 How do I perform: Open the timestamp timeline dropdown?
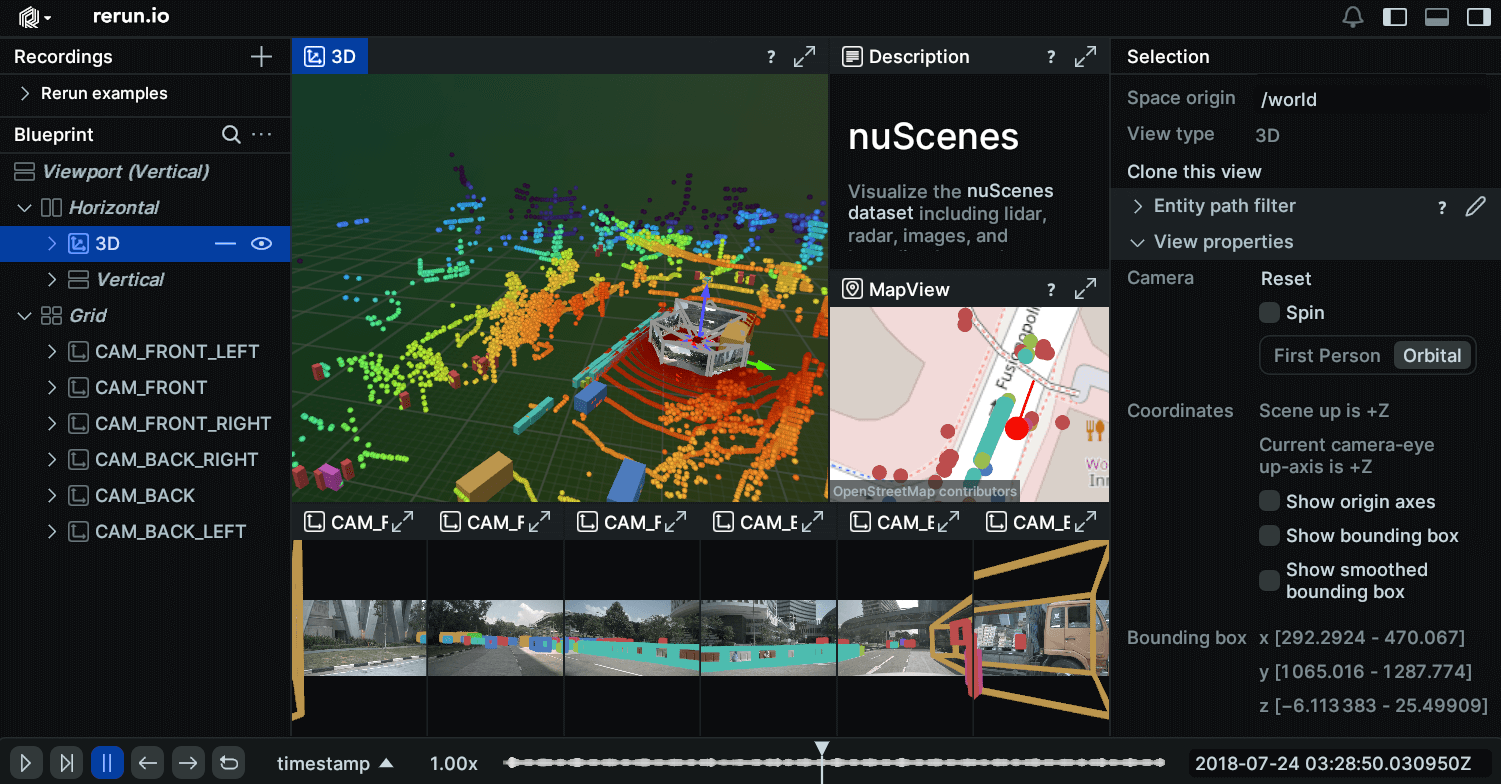coord(334,764)
